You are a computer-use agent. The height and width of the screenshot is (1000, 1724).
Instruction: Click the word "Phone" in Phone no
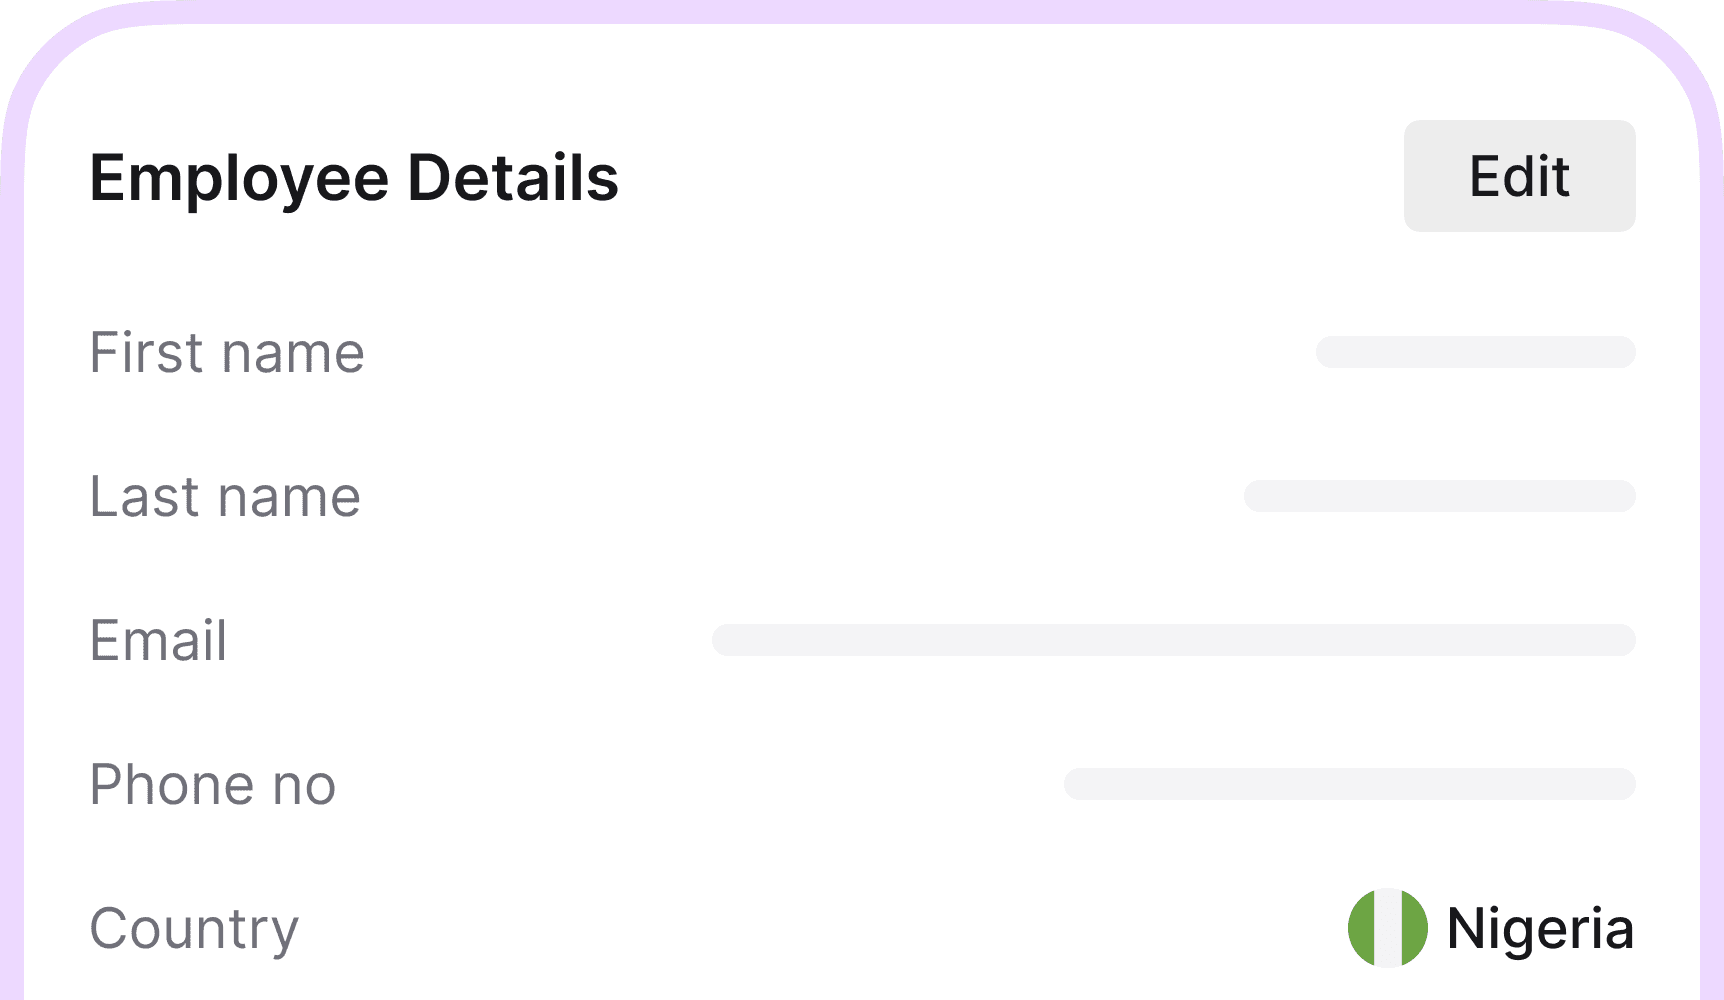pyautogui.click(x=171, y=784)
